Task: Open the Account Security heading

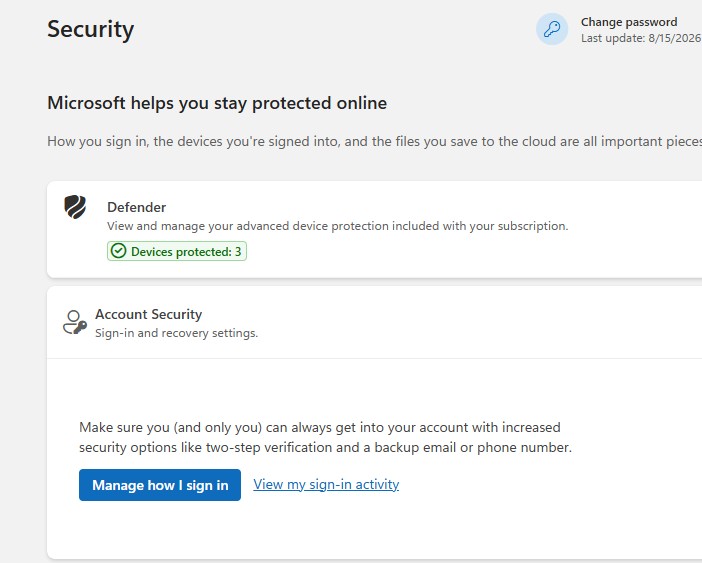Action: [x=149, y=314]
